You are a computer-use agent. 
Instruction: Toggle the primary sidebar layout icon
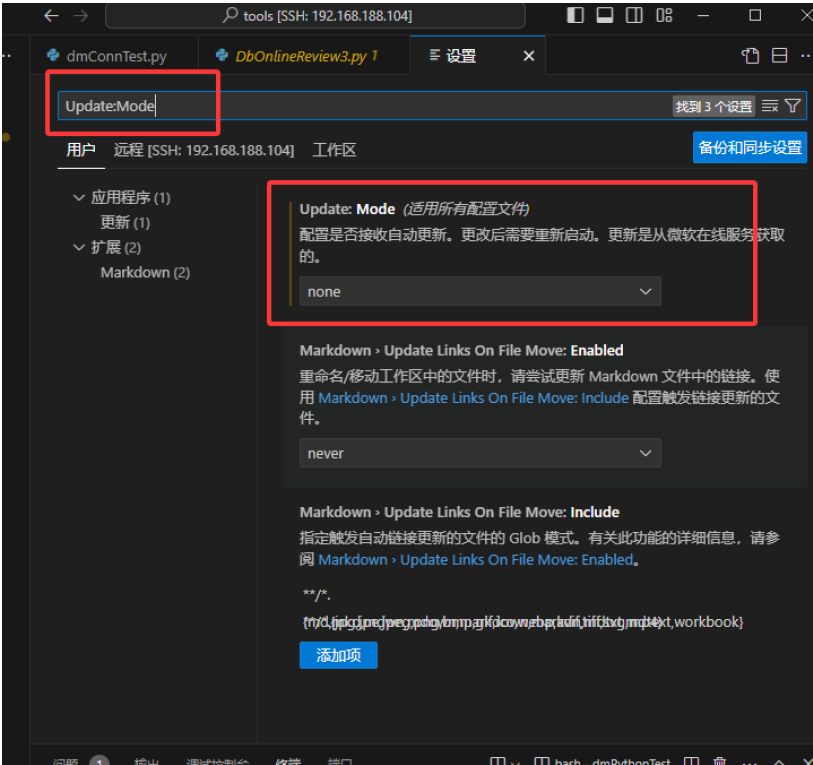pos(575,15)
